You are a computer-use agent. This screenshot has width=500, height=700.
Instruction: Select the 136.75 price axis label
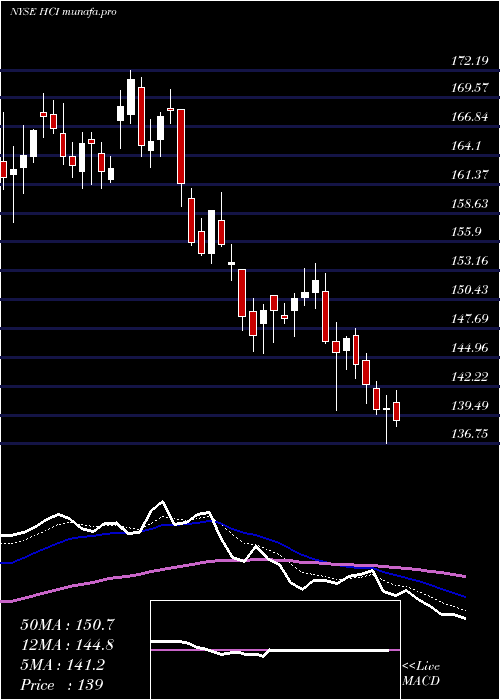tap(470, 434)
